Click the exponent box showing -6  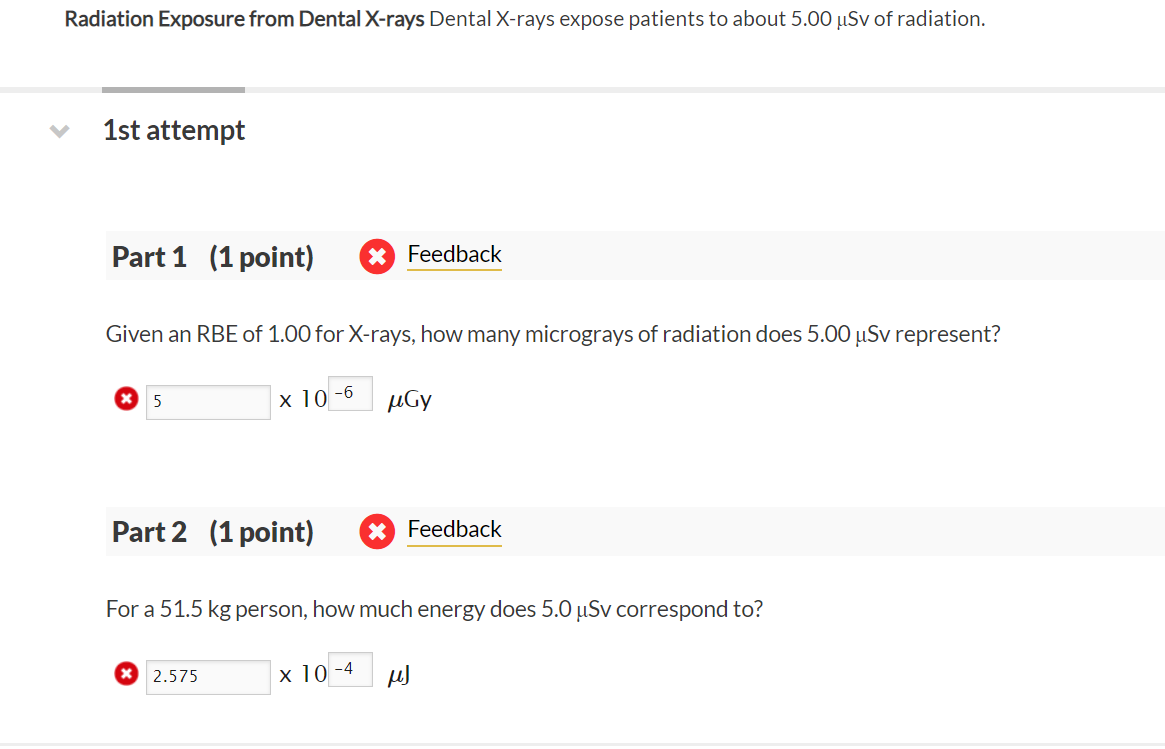click(x=350, y=393)
